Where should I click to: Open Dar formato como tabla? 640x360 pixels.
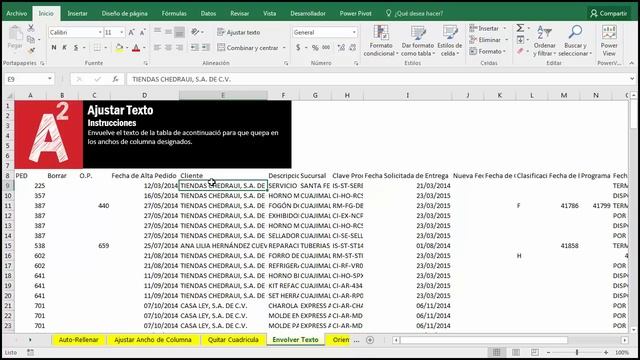[418, 40]
